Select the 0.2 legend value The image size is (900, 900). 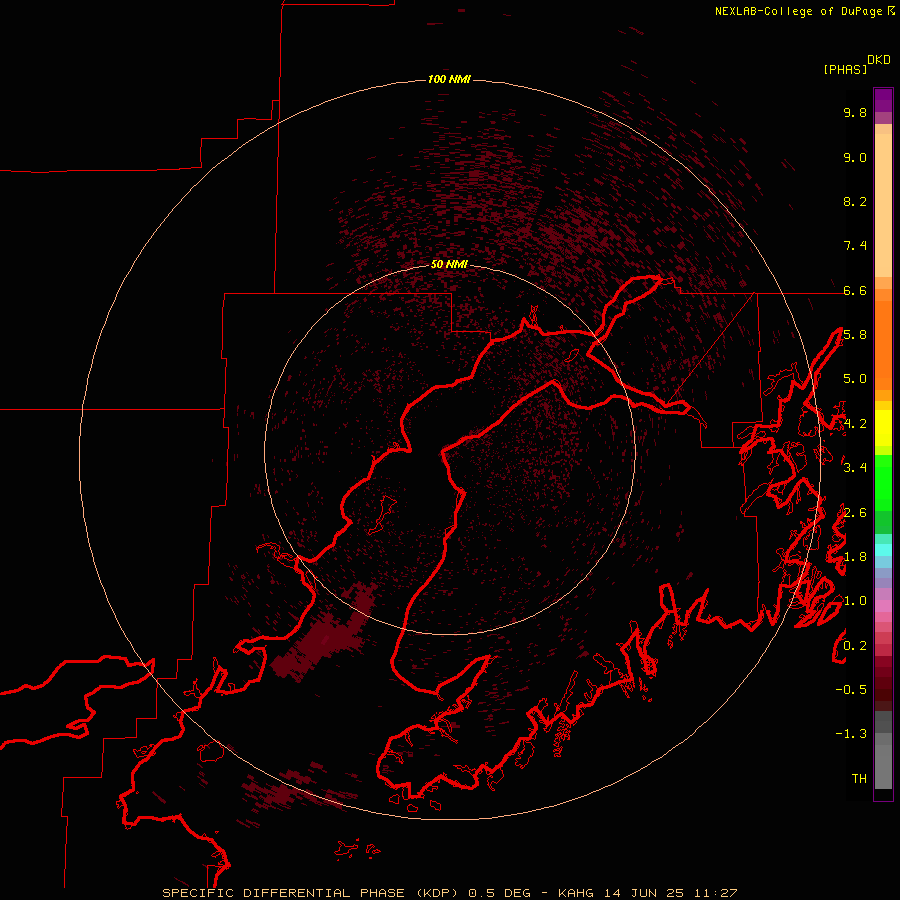855,646
